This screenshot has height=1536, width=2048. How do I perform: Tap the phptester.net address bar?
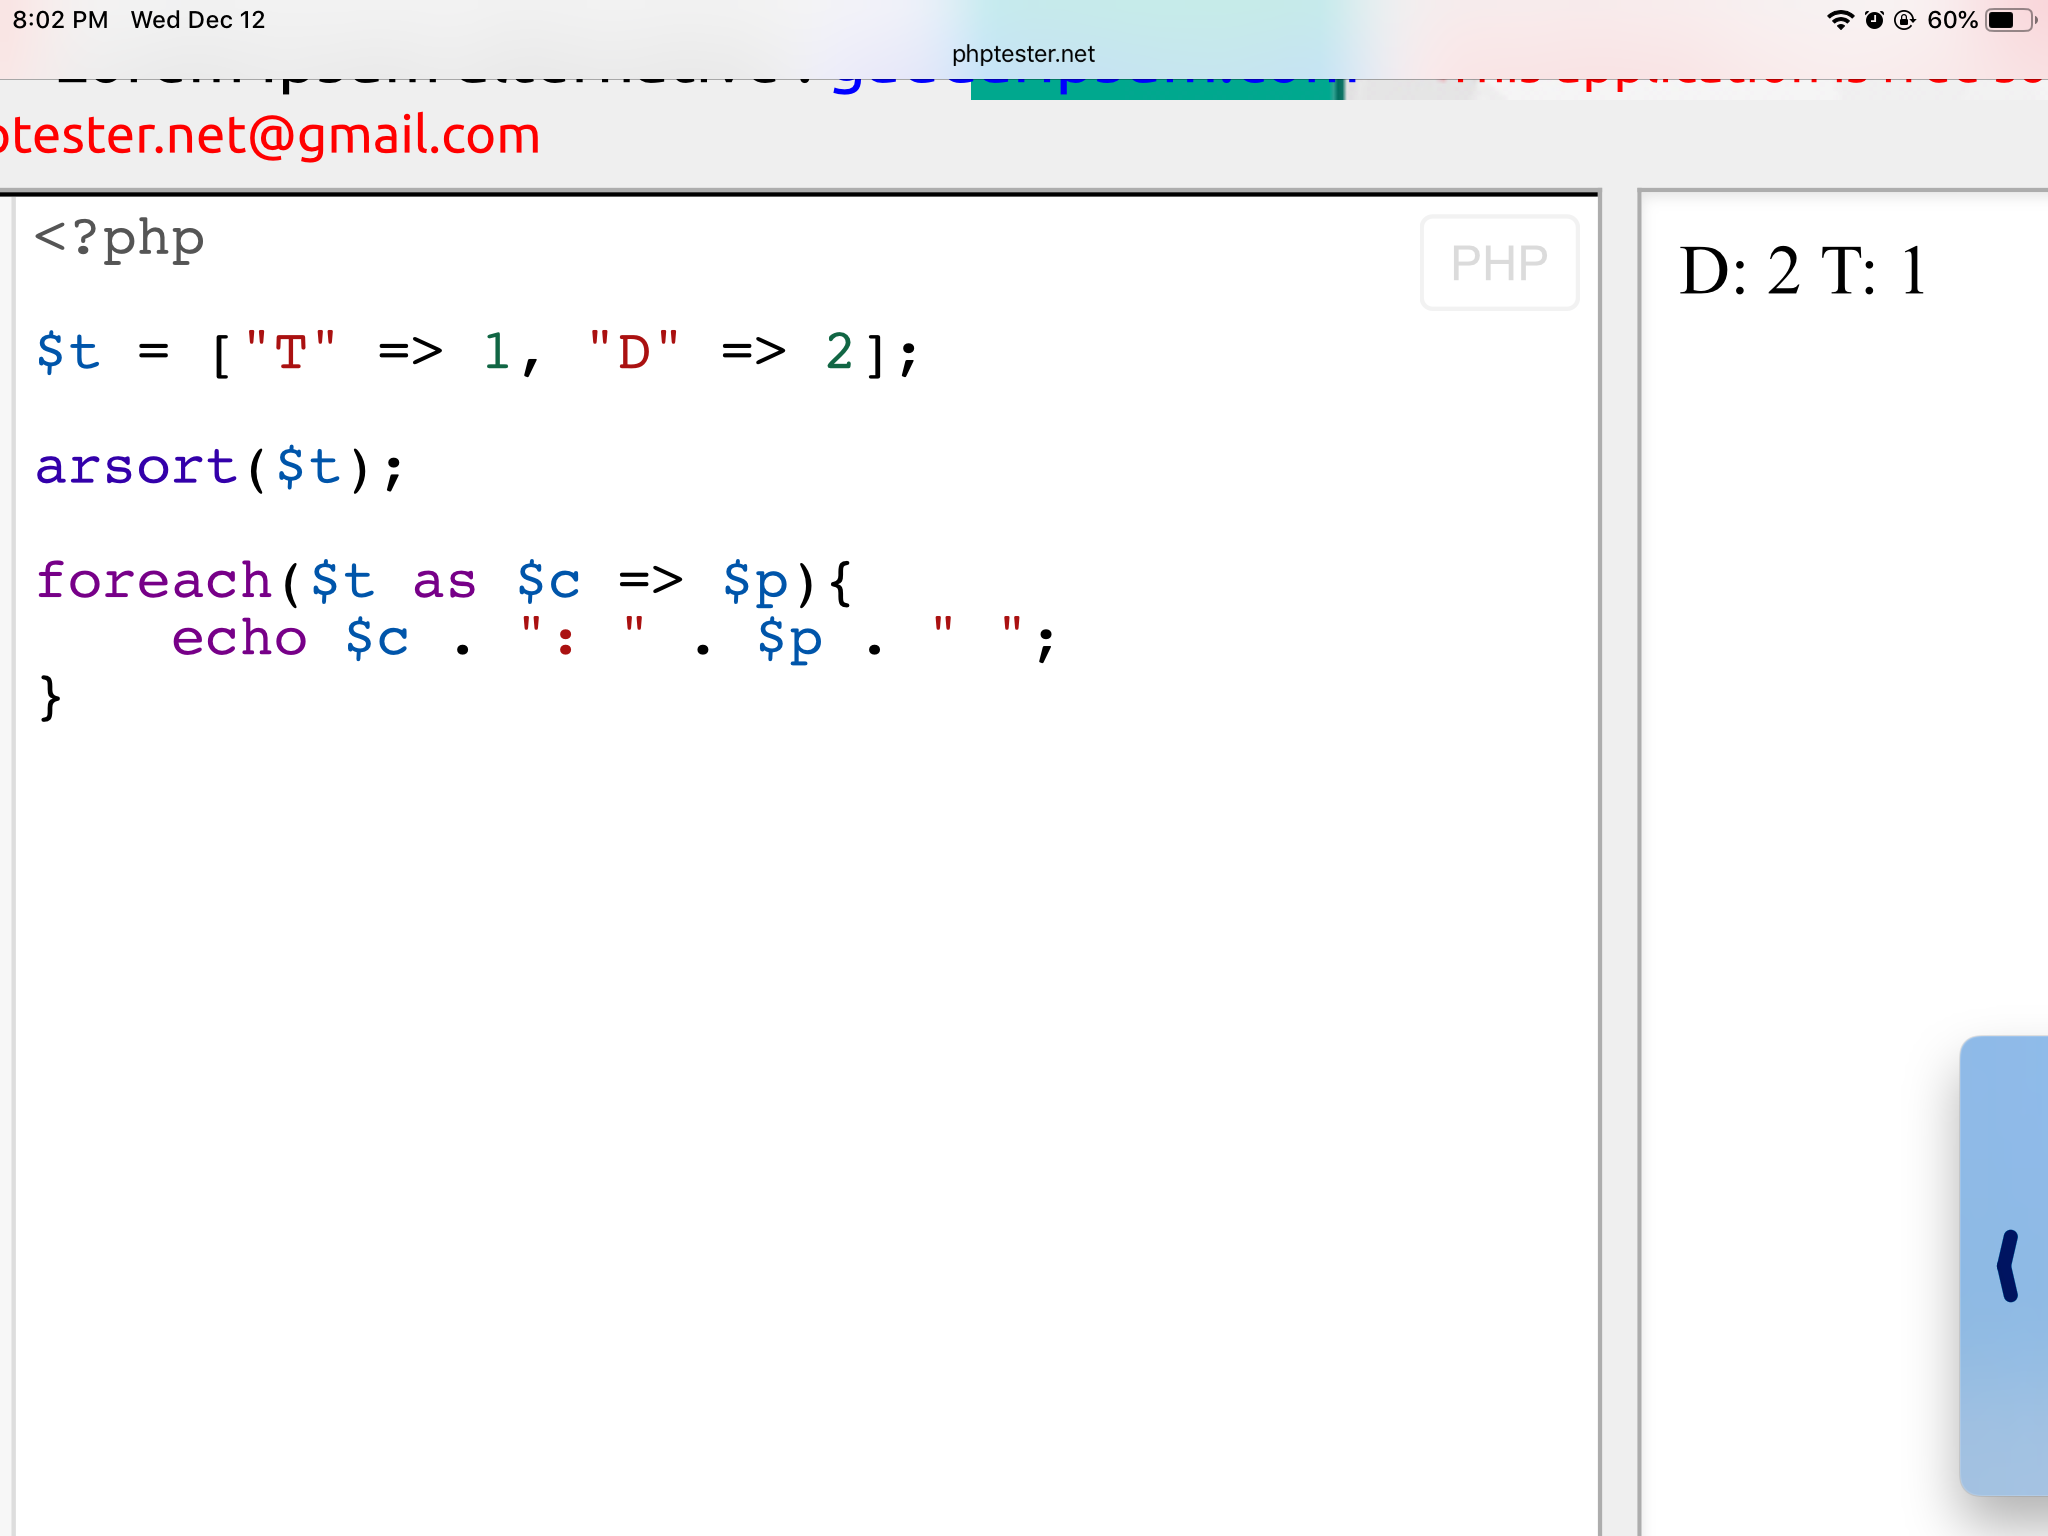pyautogui.click(x=1023, y=54)
